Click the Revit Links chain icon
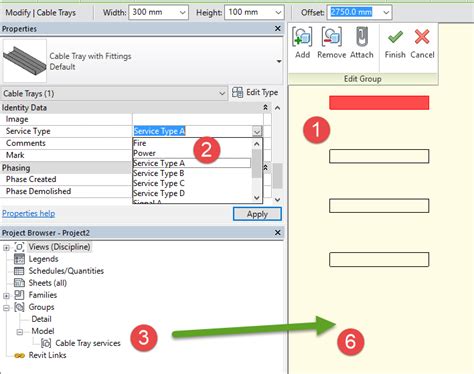The width and height of the screenshot is (474, 374). pyautogui.click(x=19, y=356)
